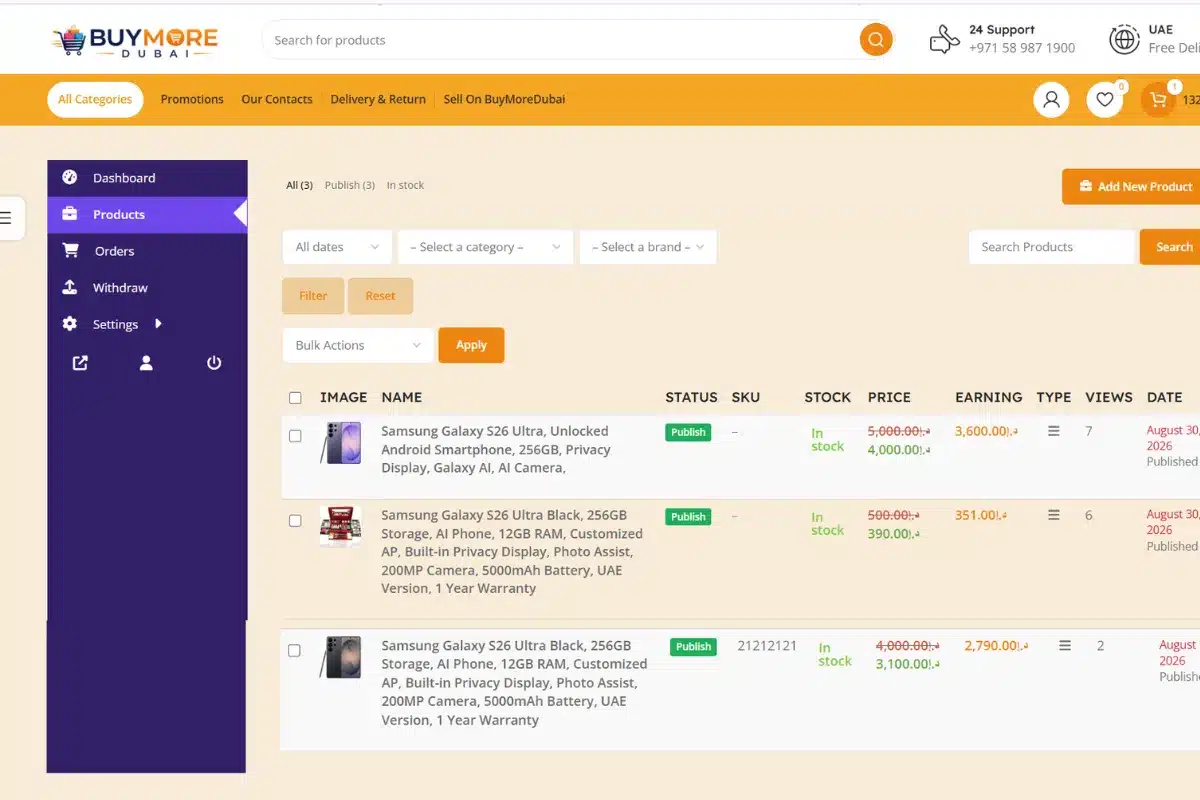Open Promotions in the navigation bar

click(192, 99)
